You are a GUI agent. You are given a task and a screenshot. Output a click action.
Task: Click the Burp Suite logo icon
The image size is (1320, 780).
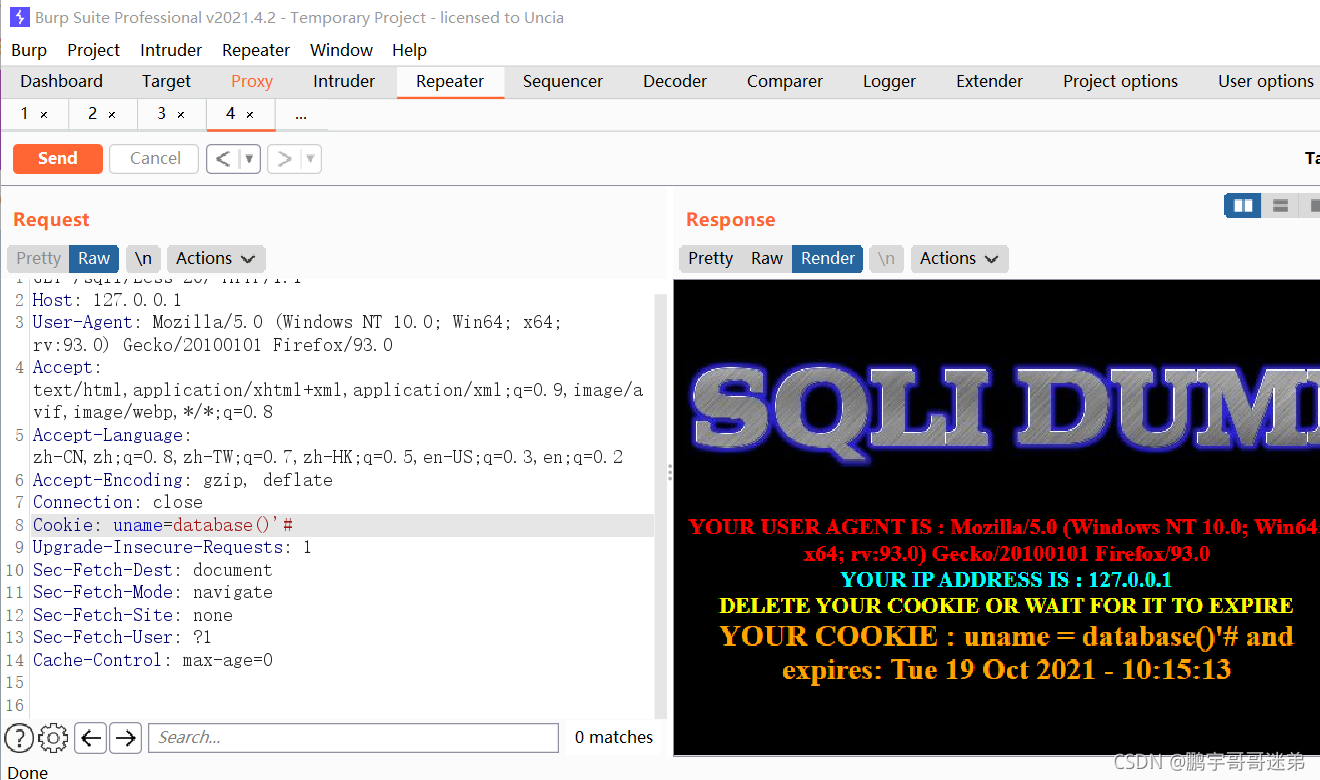tap(19, 17)
